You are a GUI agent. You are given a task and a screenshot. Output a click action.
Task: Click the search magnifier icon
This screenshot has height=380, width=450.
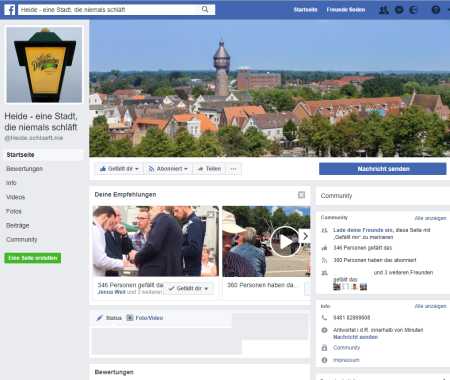click(x=205, y=9)
